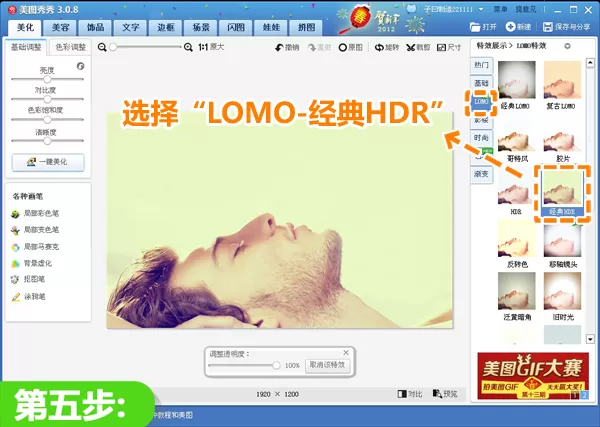
Task: Click the 一键美化 button
Action: pyautogui.click(x=48, y=162)
